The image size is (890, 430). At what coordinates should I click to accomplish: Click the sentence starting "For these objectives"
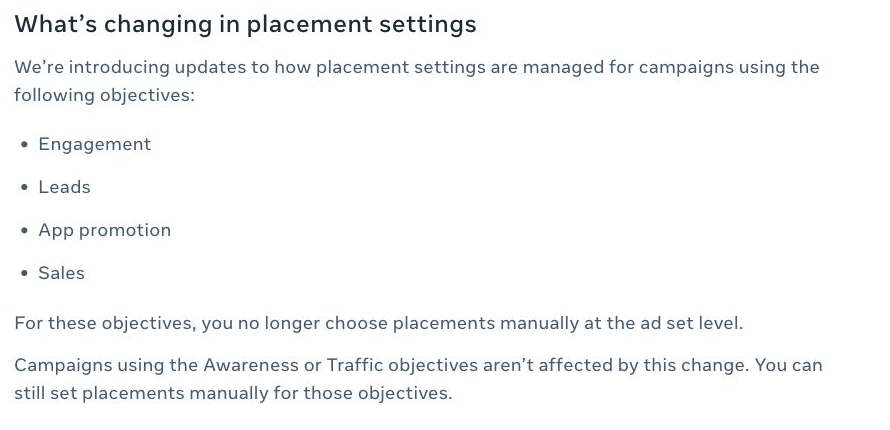point(379,323)
